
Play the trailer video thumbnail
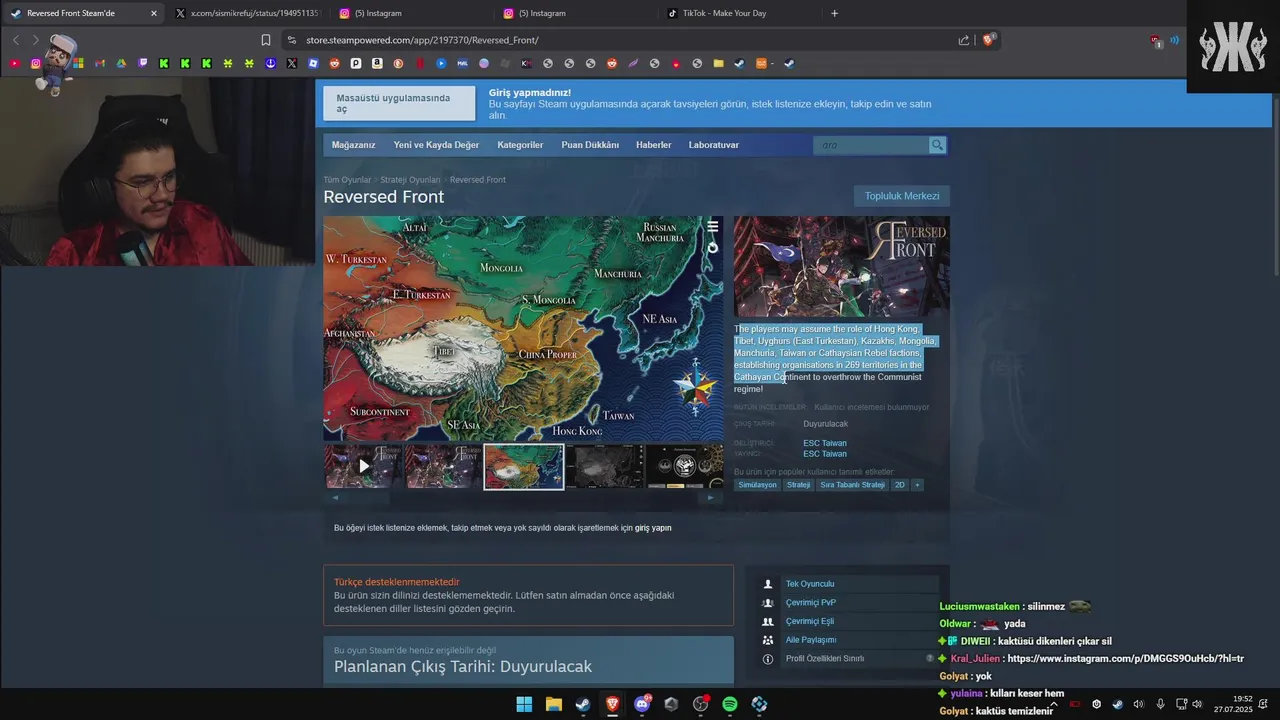(x=363, y=466)
